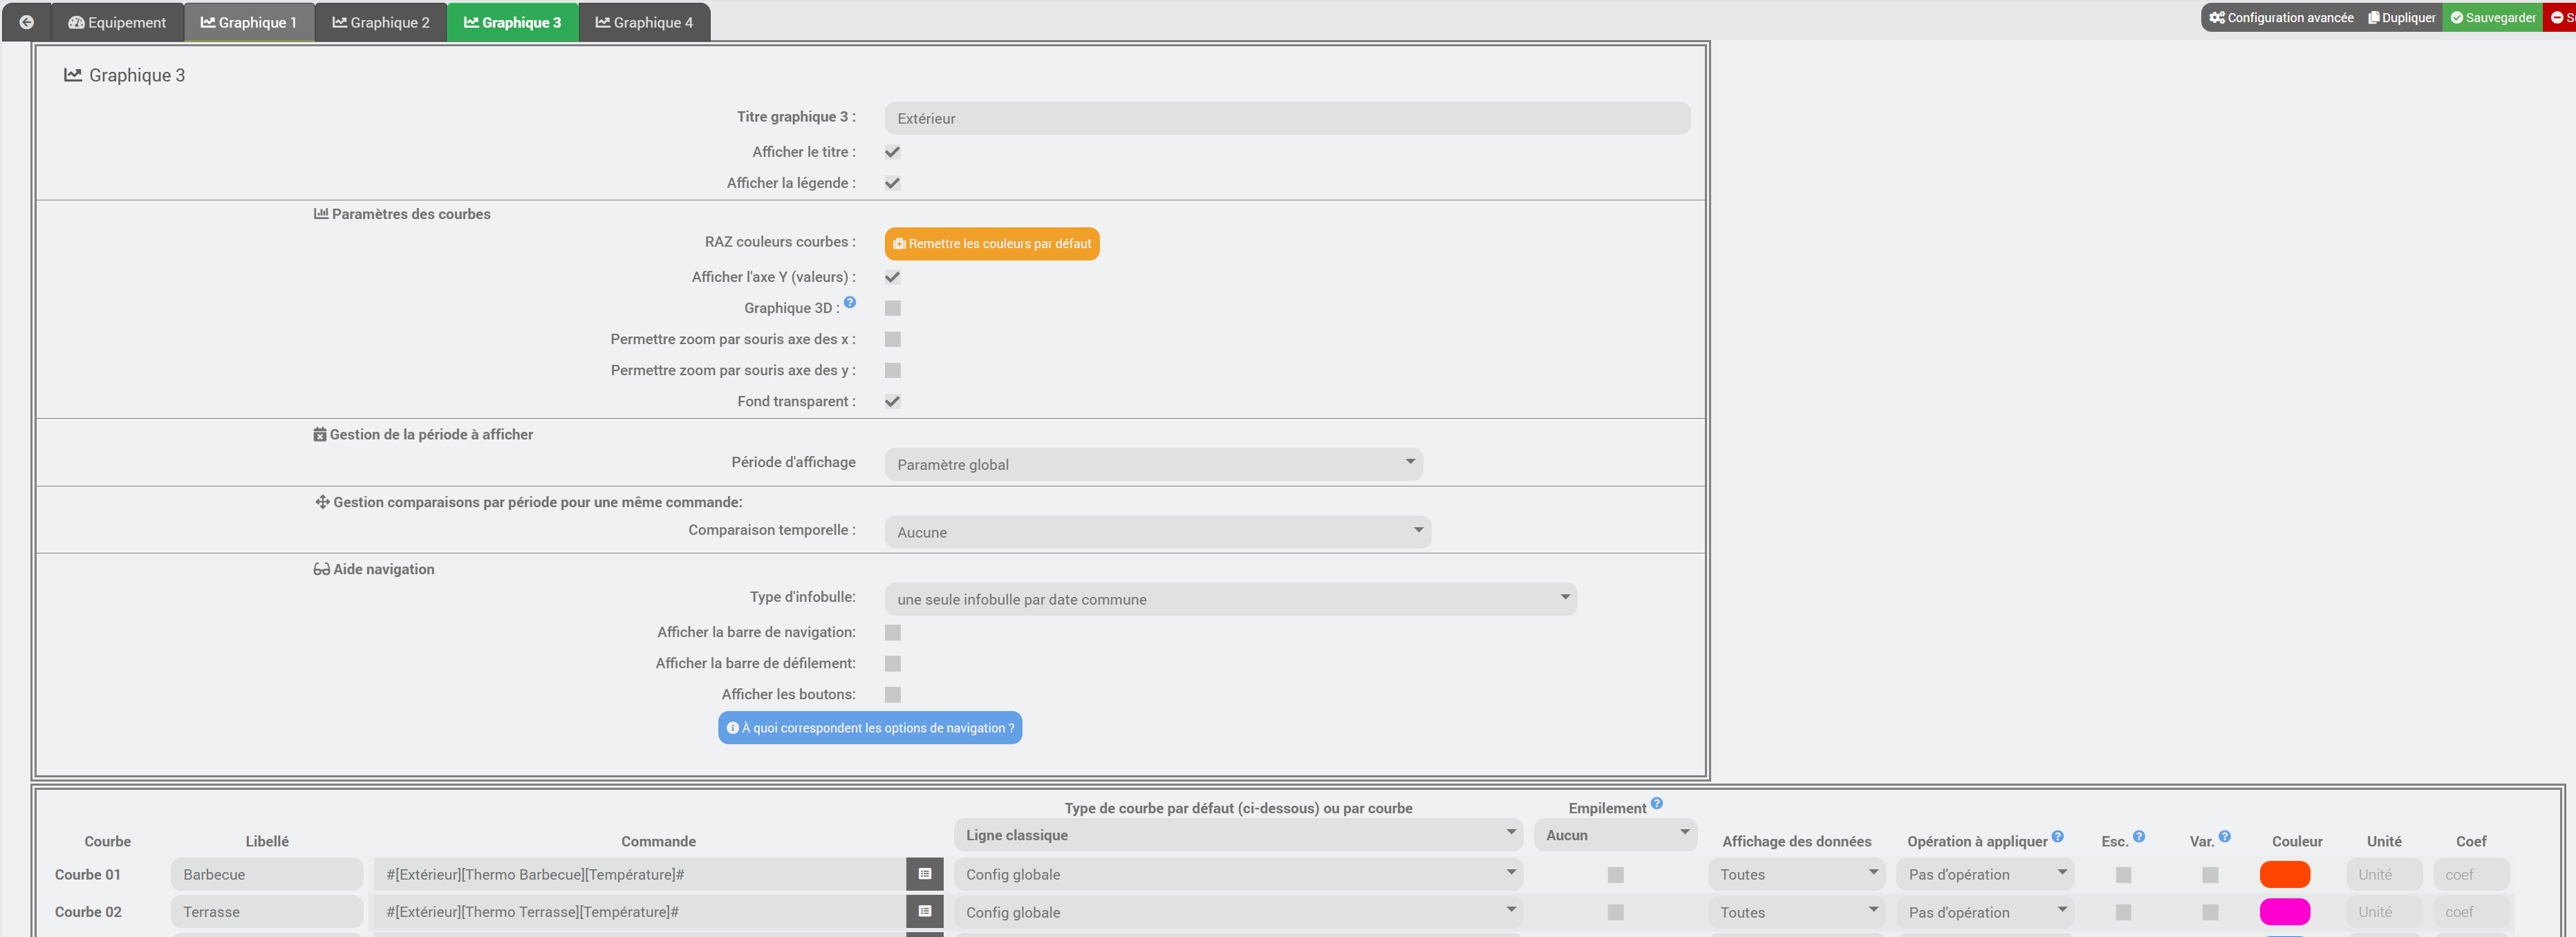Open the Equipement tab
This screenshot has height=937, width=2576.
pyautogui.click(x=117, y=22)
